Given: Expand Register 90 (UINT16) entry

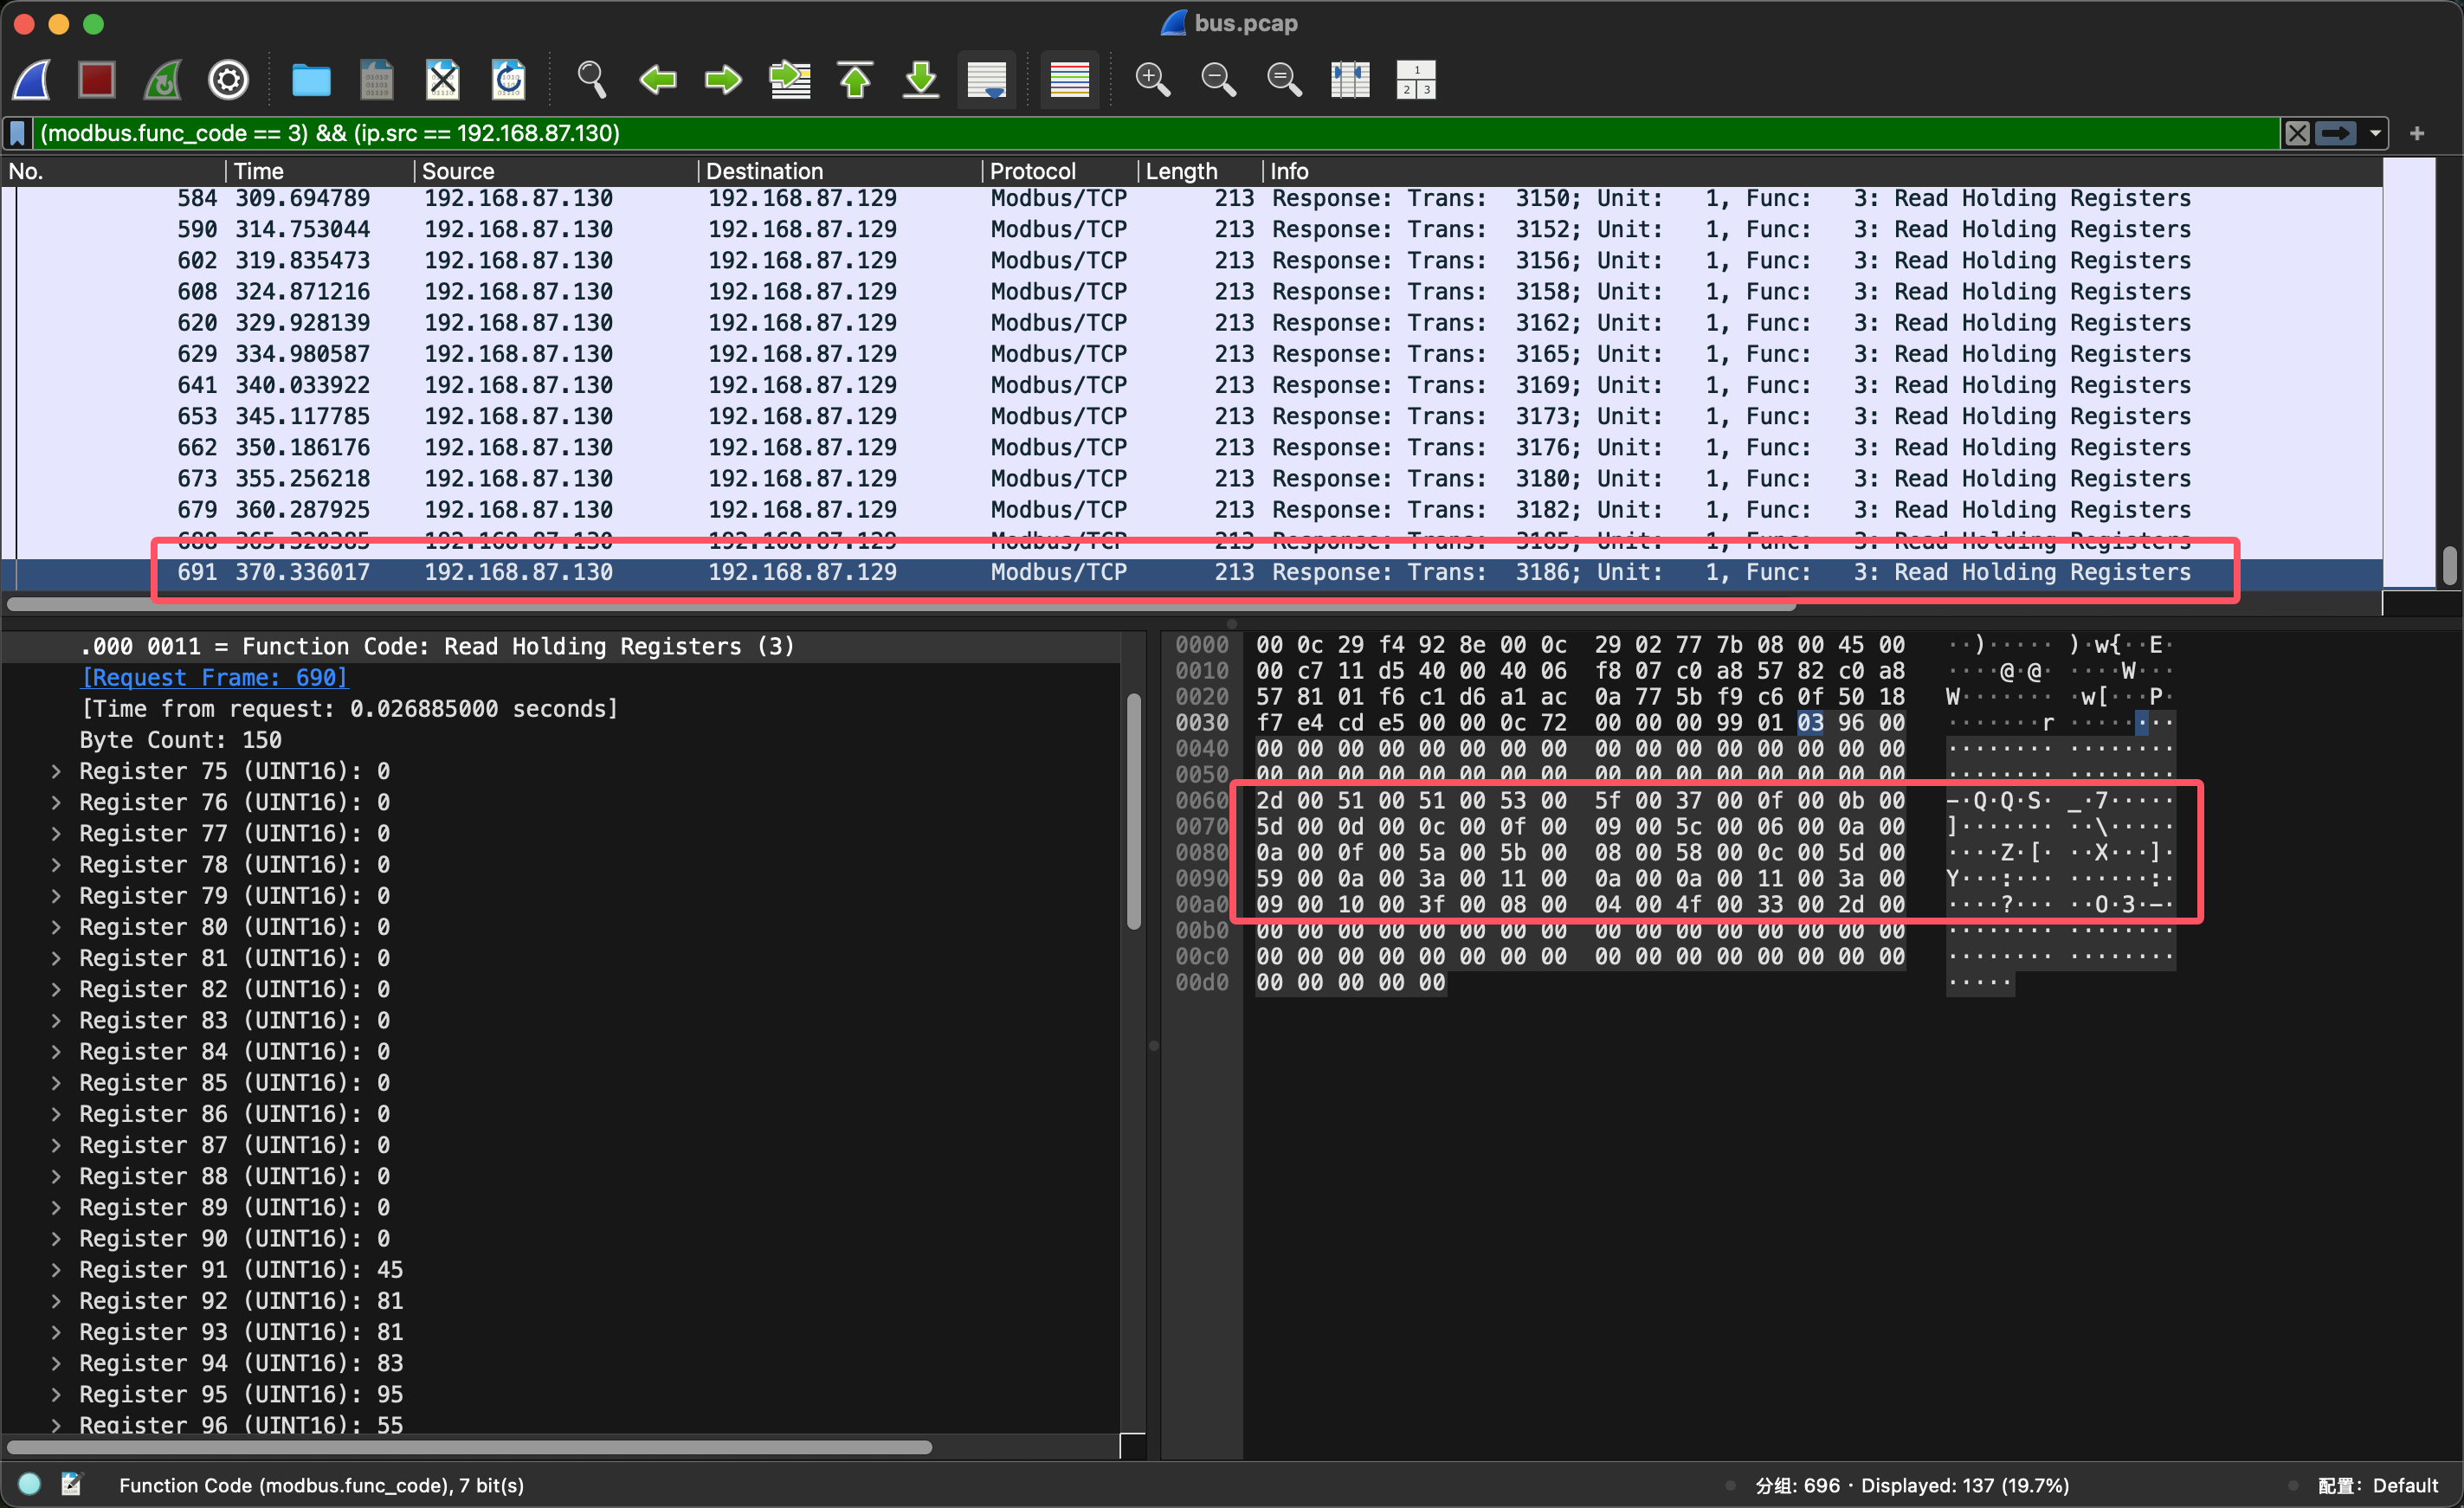Looking at the screenshot, I should [x=56, y=1238].
